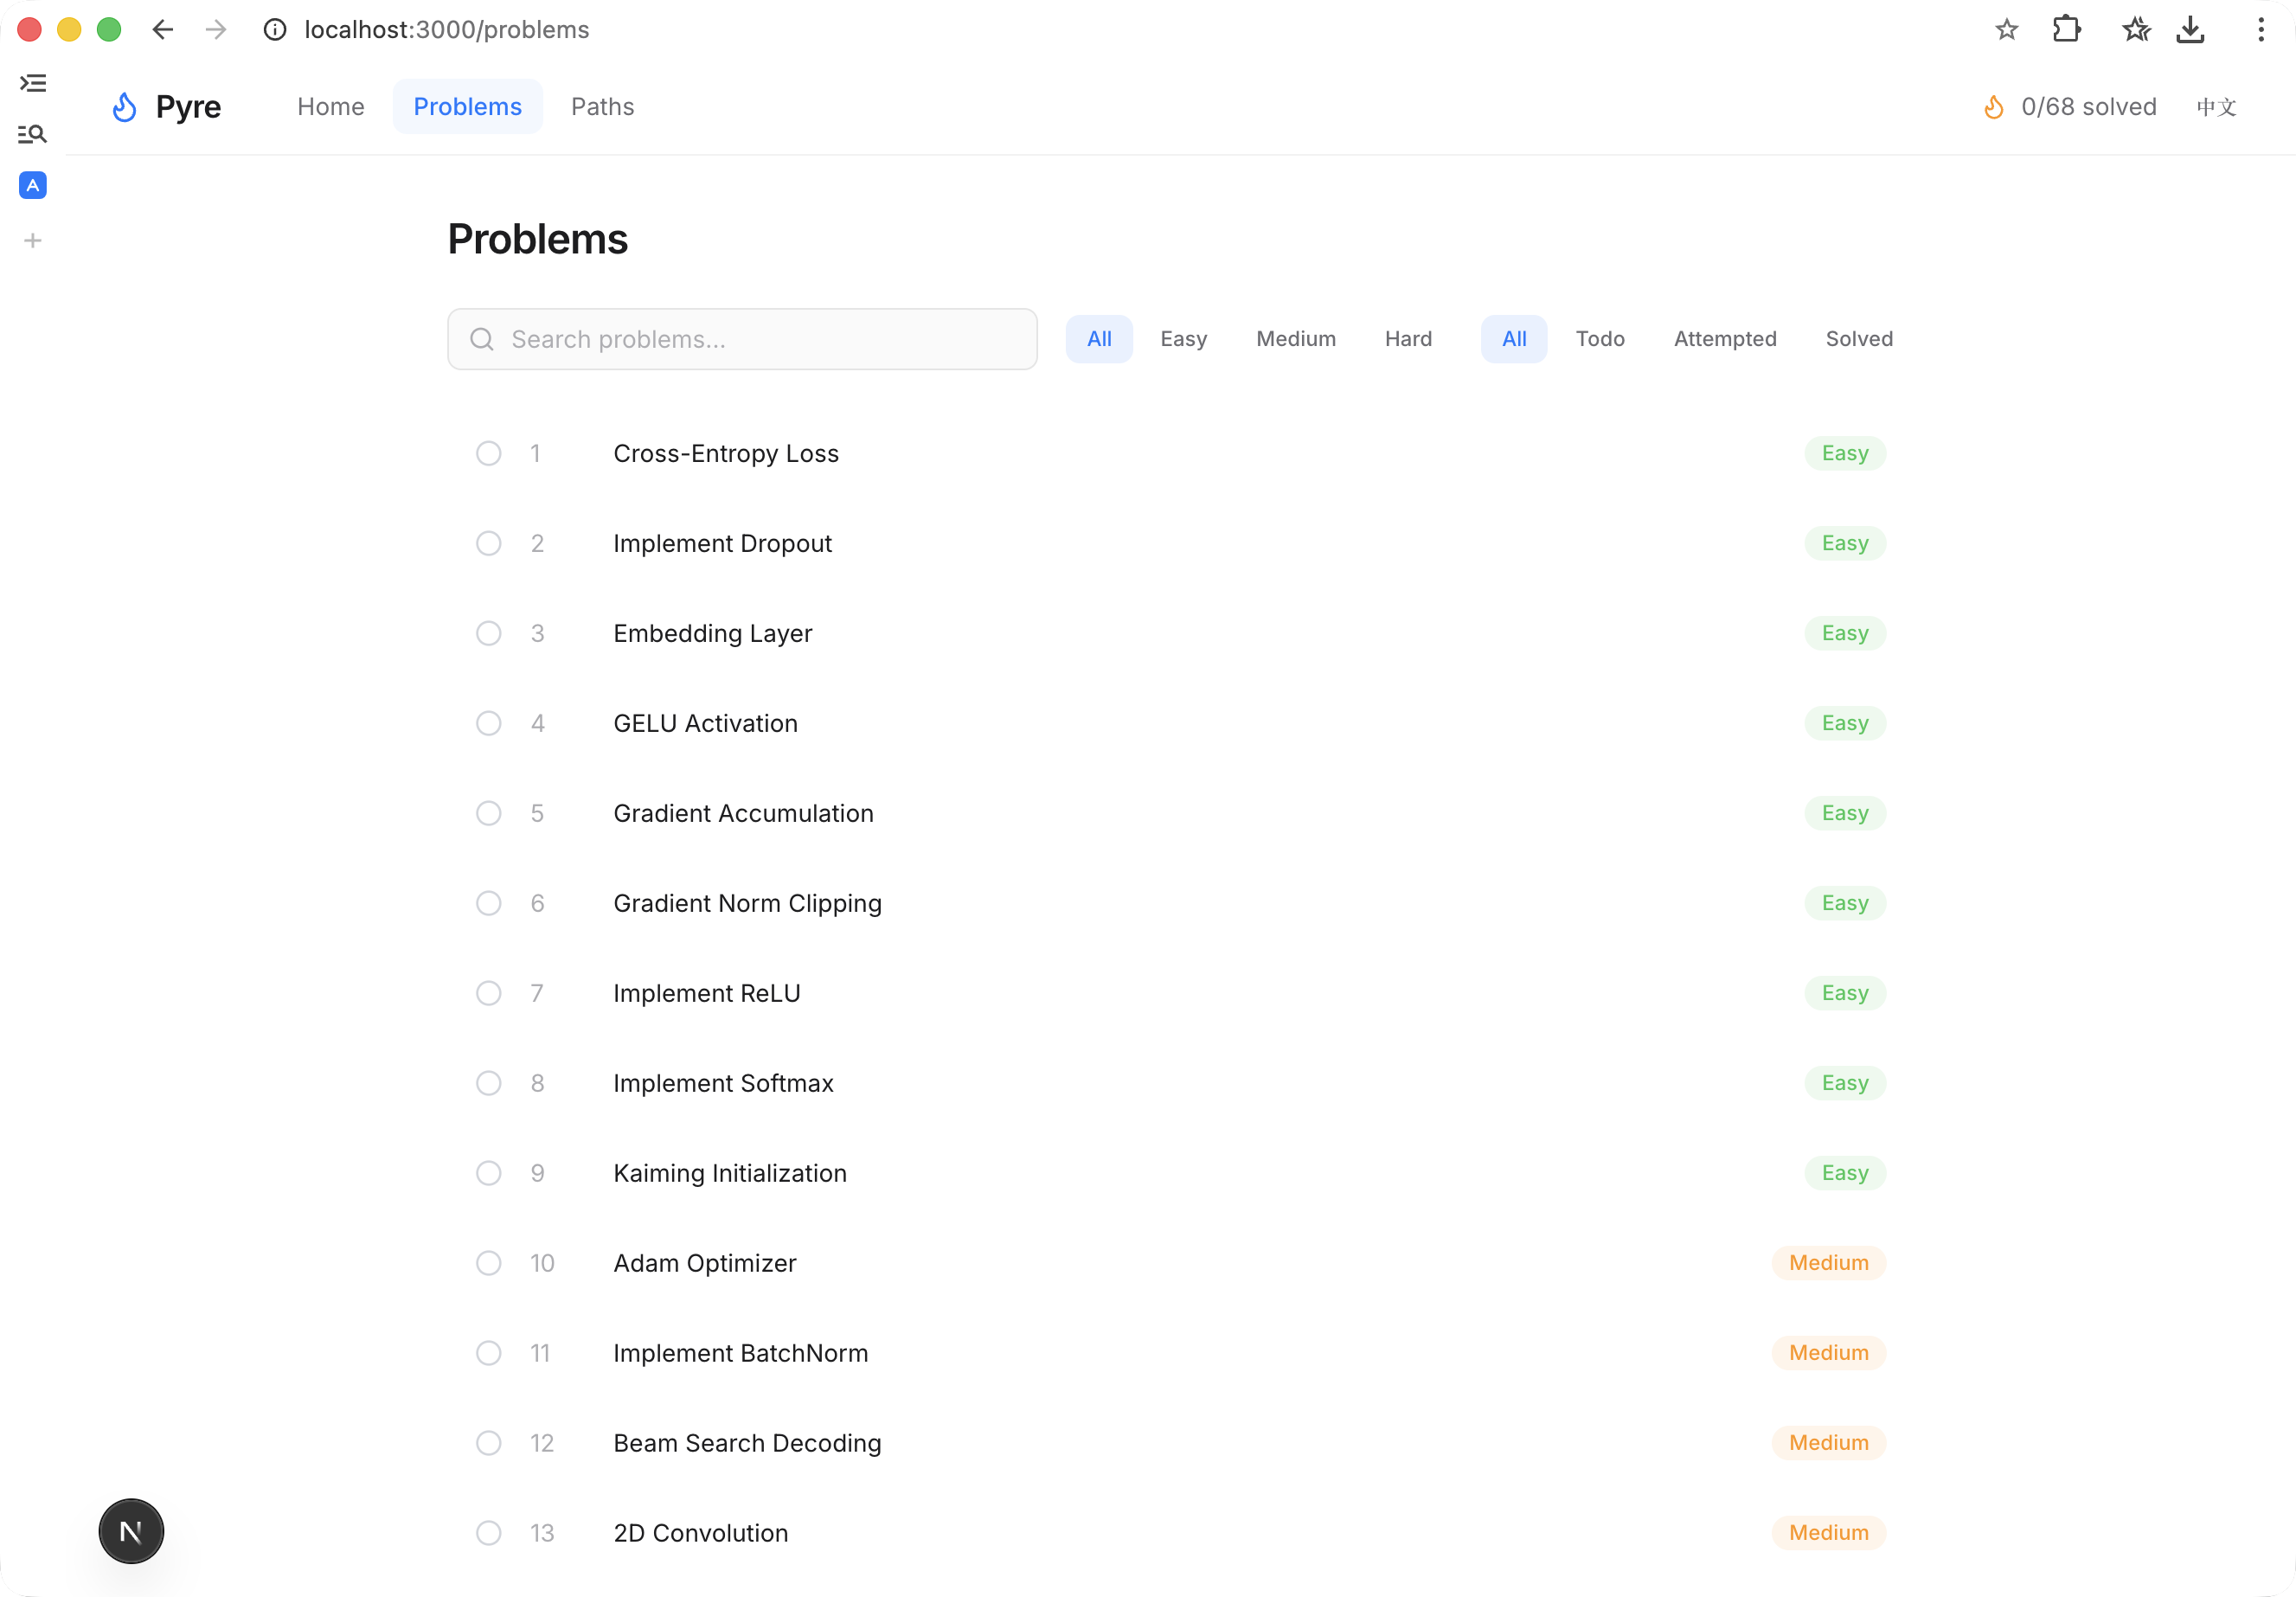Click the Next.js N dev badge
Image resolution: width=2296 pixels, height=1597 pixels.
click(131, 1531)
